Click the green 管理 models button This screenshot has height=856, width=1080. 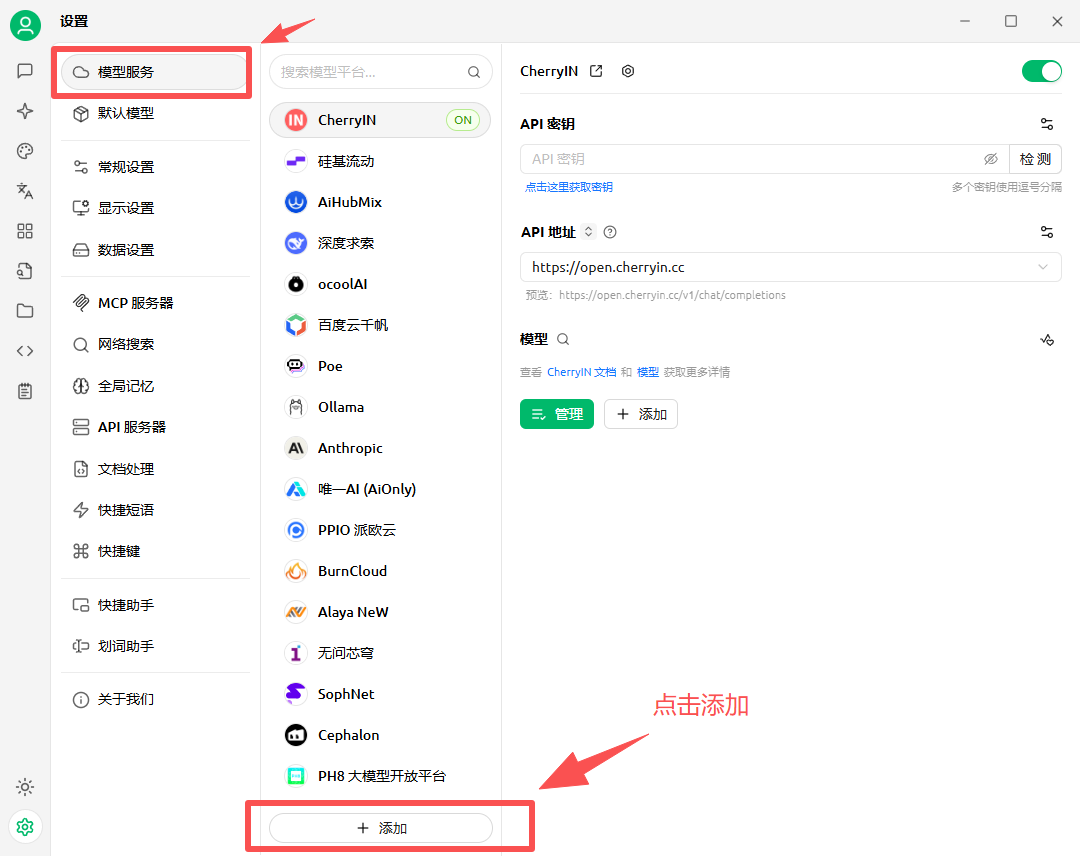pos(557,414)
